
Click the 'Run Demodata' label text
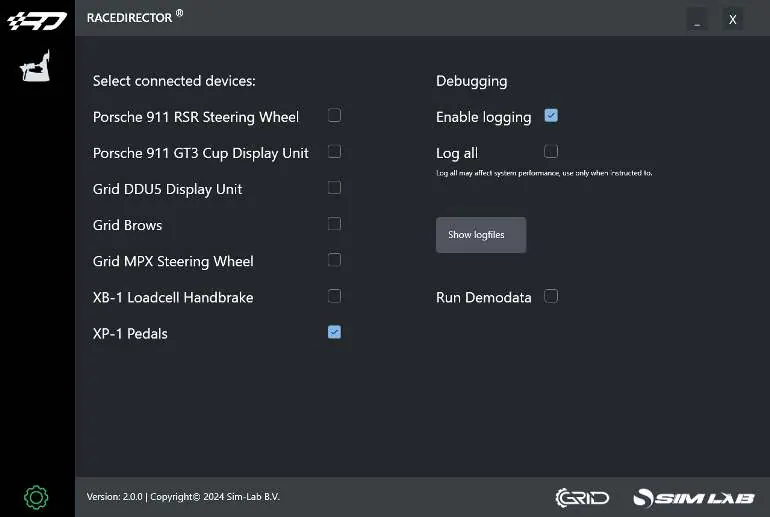(x=484, y=298)
